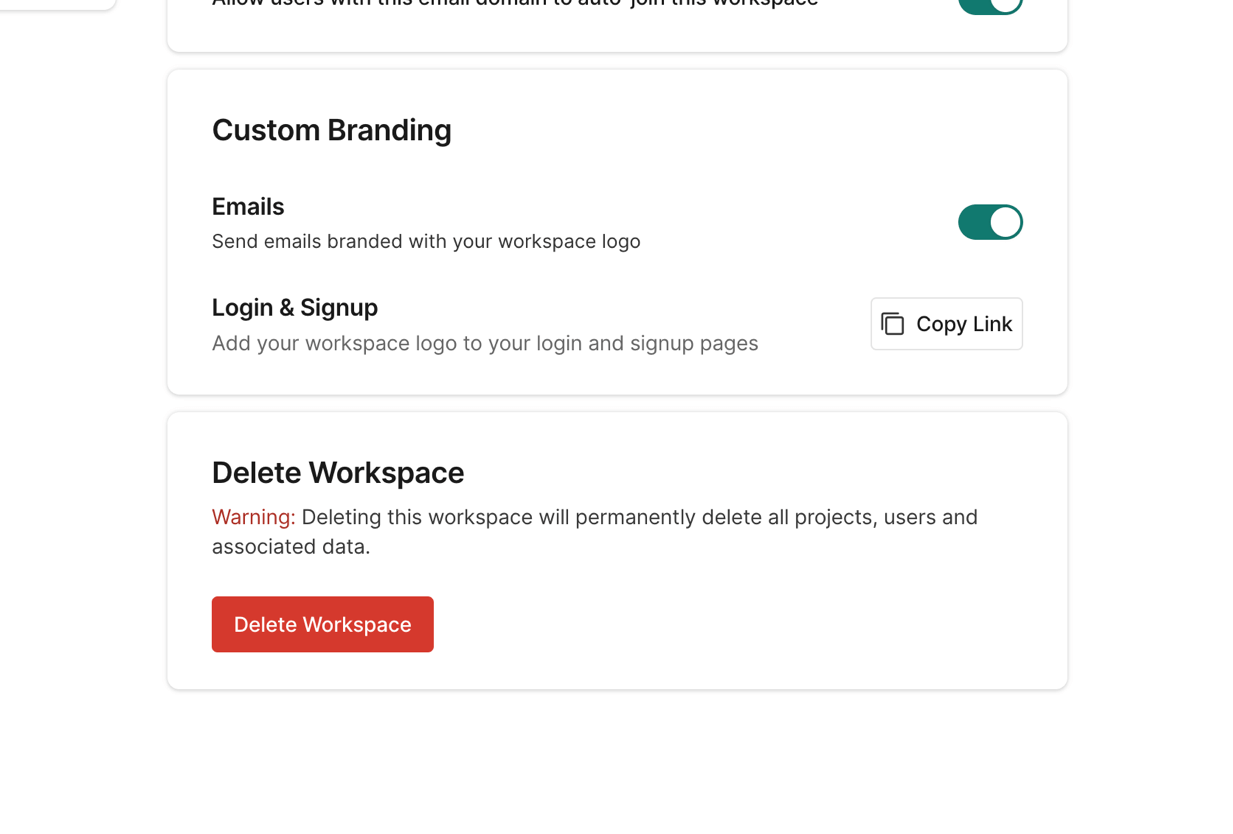Select the Emails setting label
The image size is (1233, 834).
(248, 207)
